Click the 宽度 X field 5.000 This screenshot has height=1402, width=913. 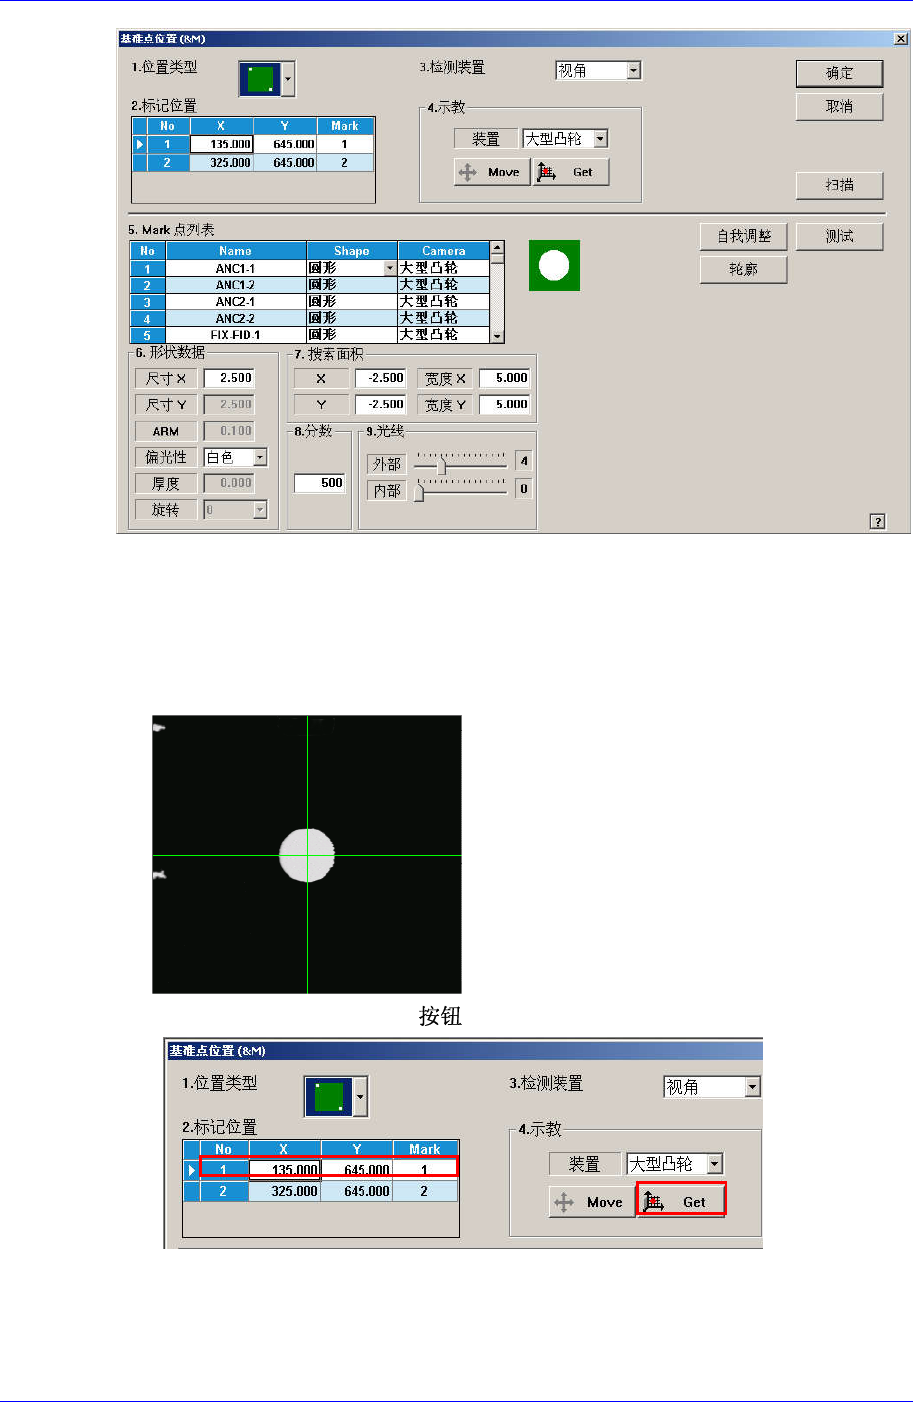click(504, 378)
